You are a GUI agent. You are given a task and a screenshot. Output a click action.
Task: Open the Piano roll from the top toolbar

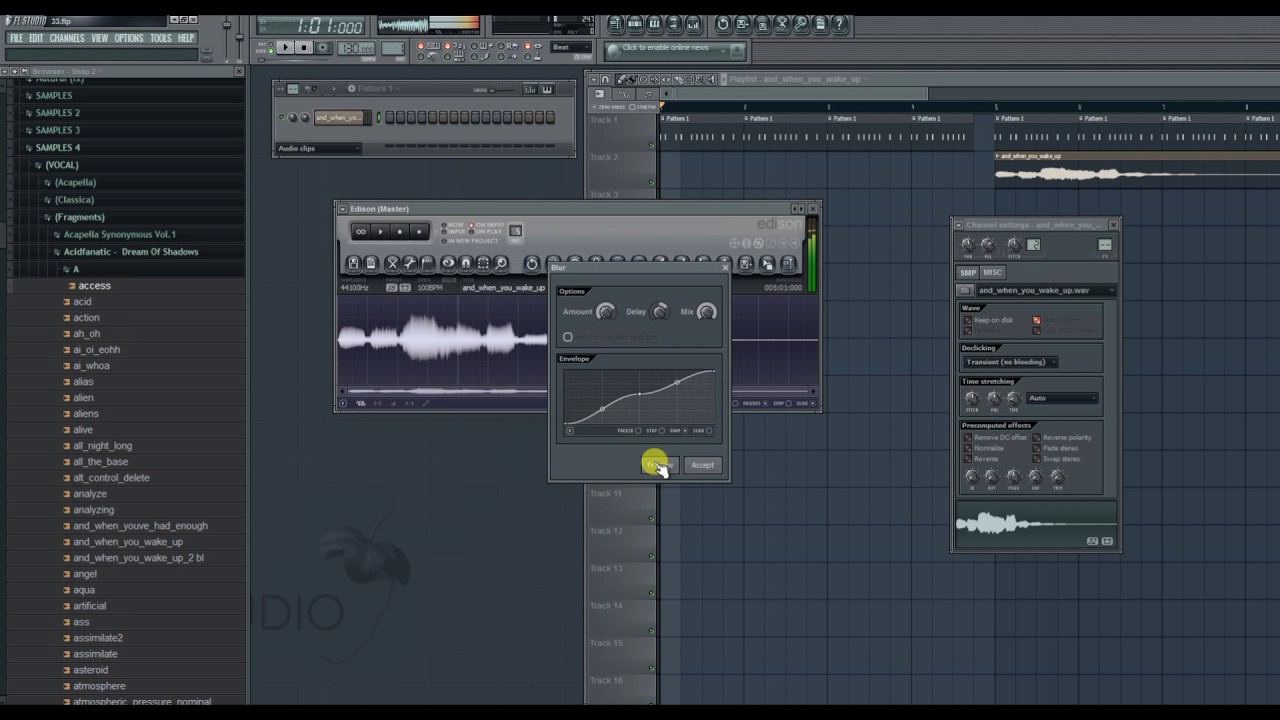tap(654, 24)
